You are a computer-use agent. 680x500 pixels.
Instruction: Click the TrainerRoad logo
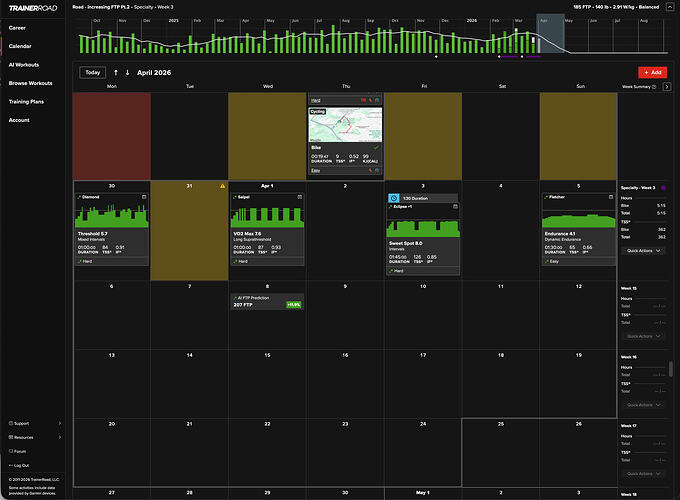[x=33, y=8]
